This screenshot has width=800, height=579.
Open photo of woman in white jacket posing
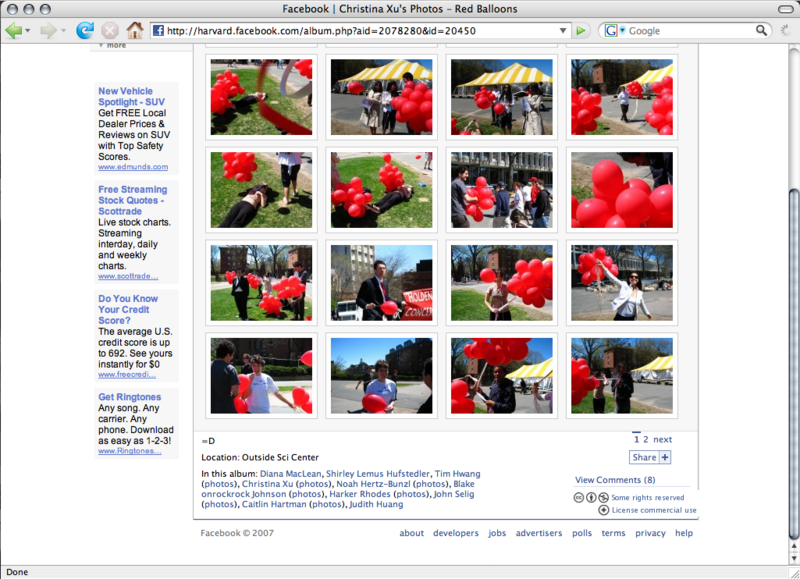[621, 283]
